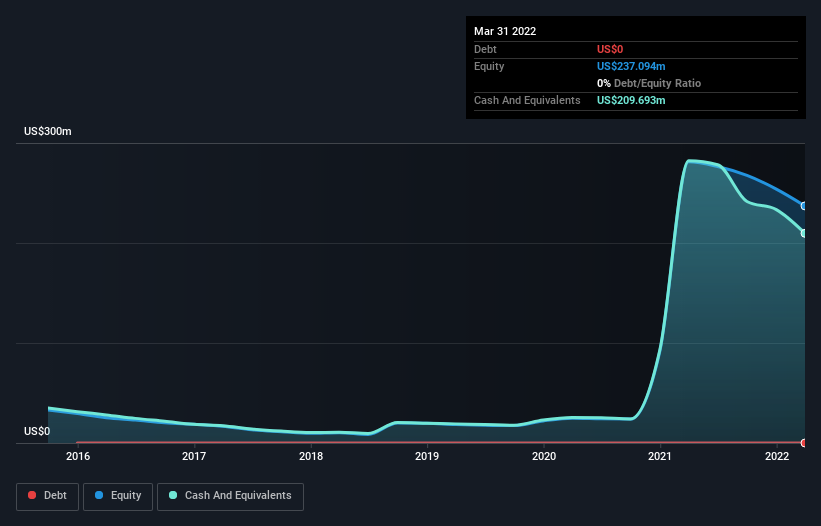Click the US$300m axis label

click(48, 131)
